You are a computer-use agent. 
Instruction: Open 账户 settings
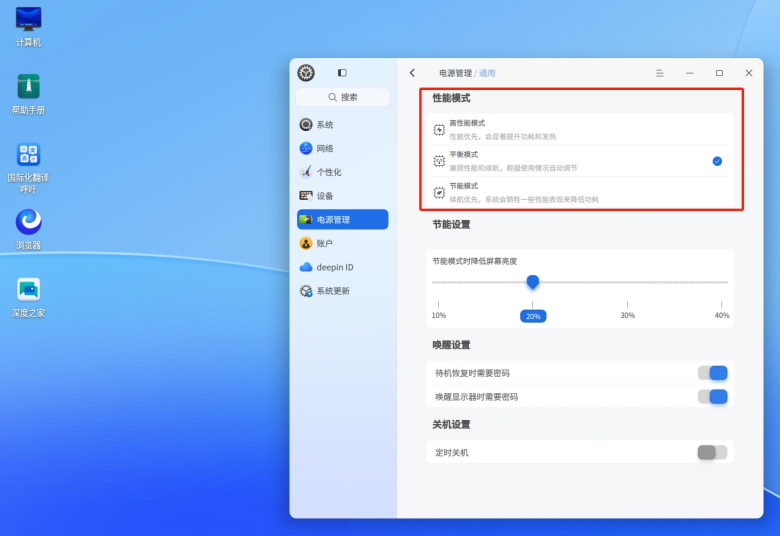343,243
